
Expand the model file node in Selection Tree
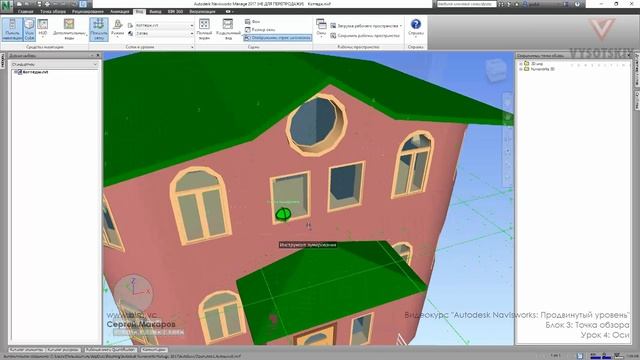tap(15, 72)
